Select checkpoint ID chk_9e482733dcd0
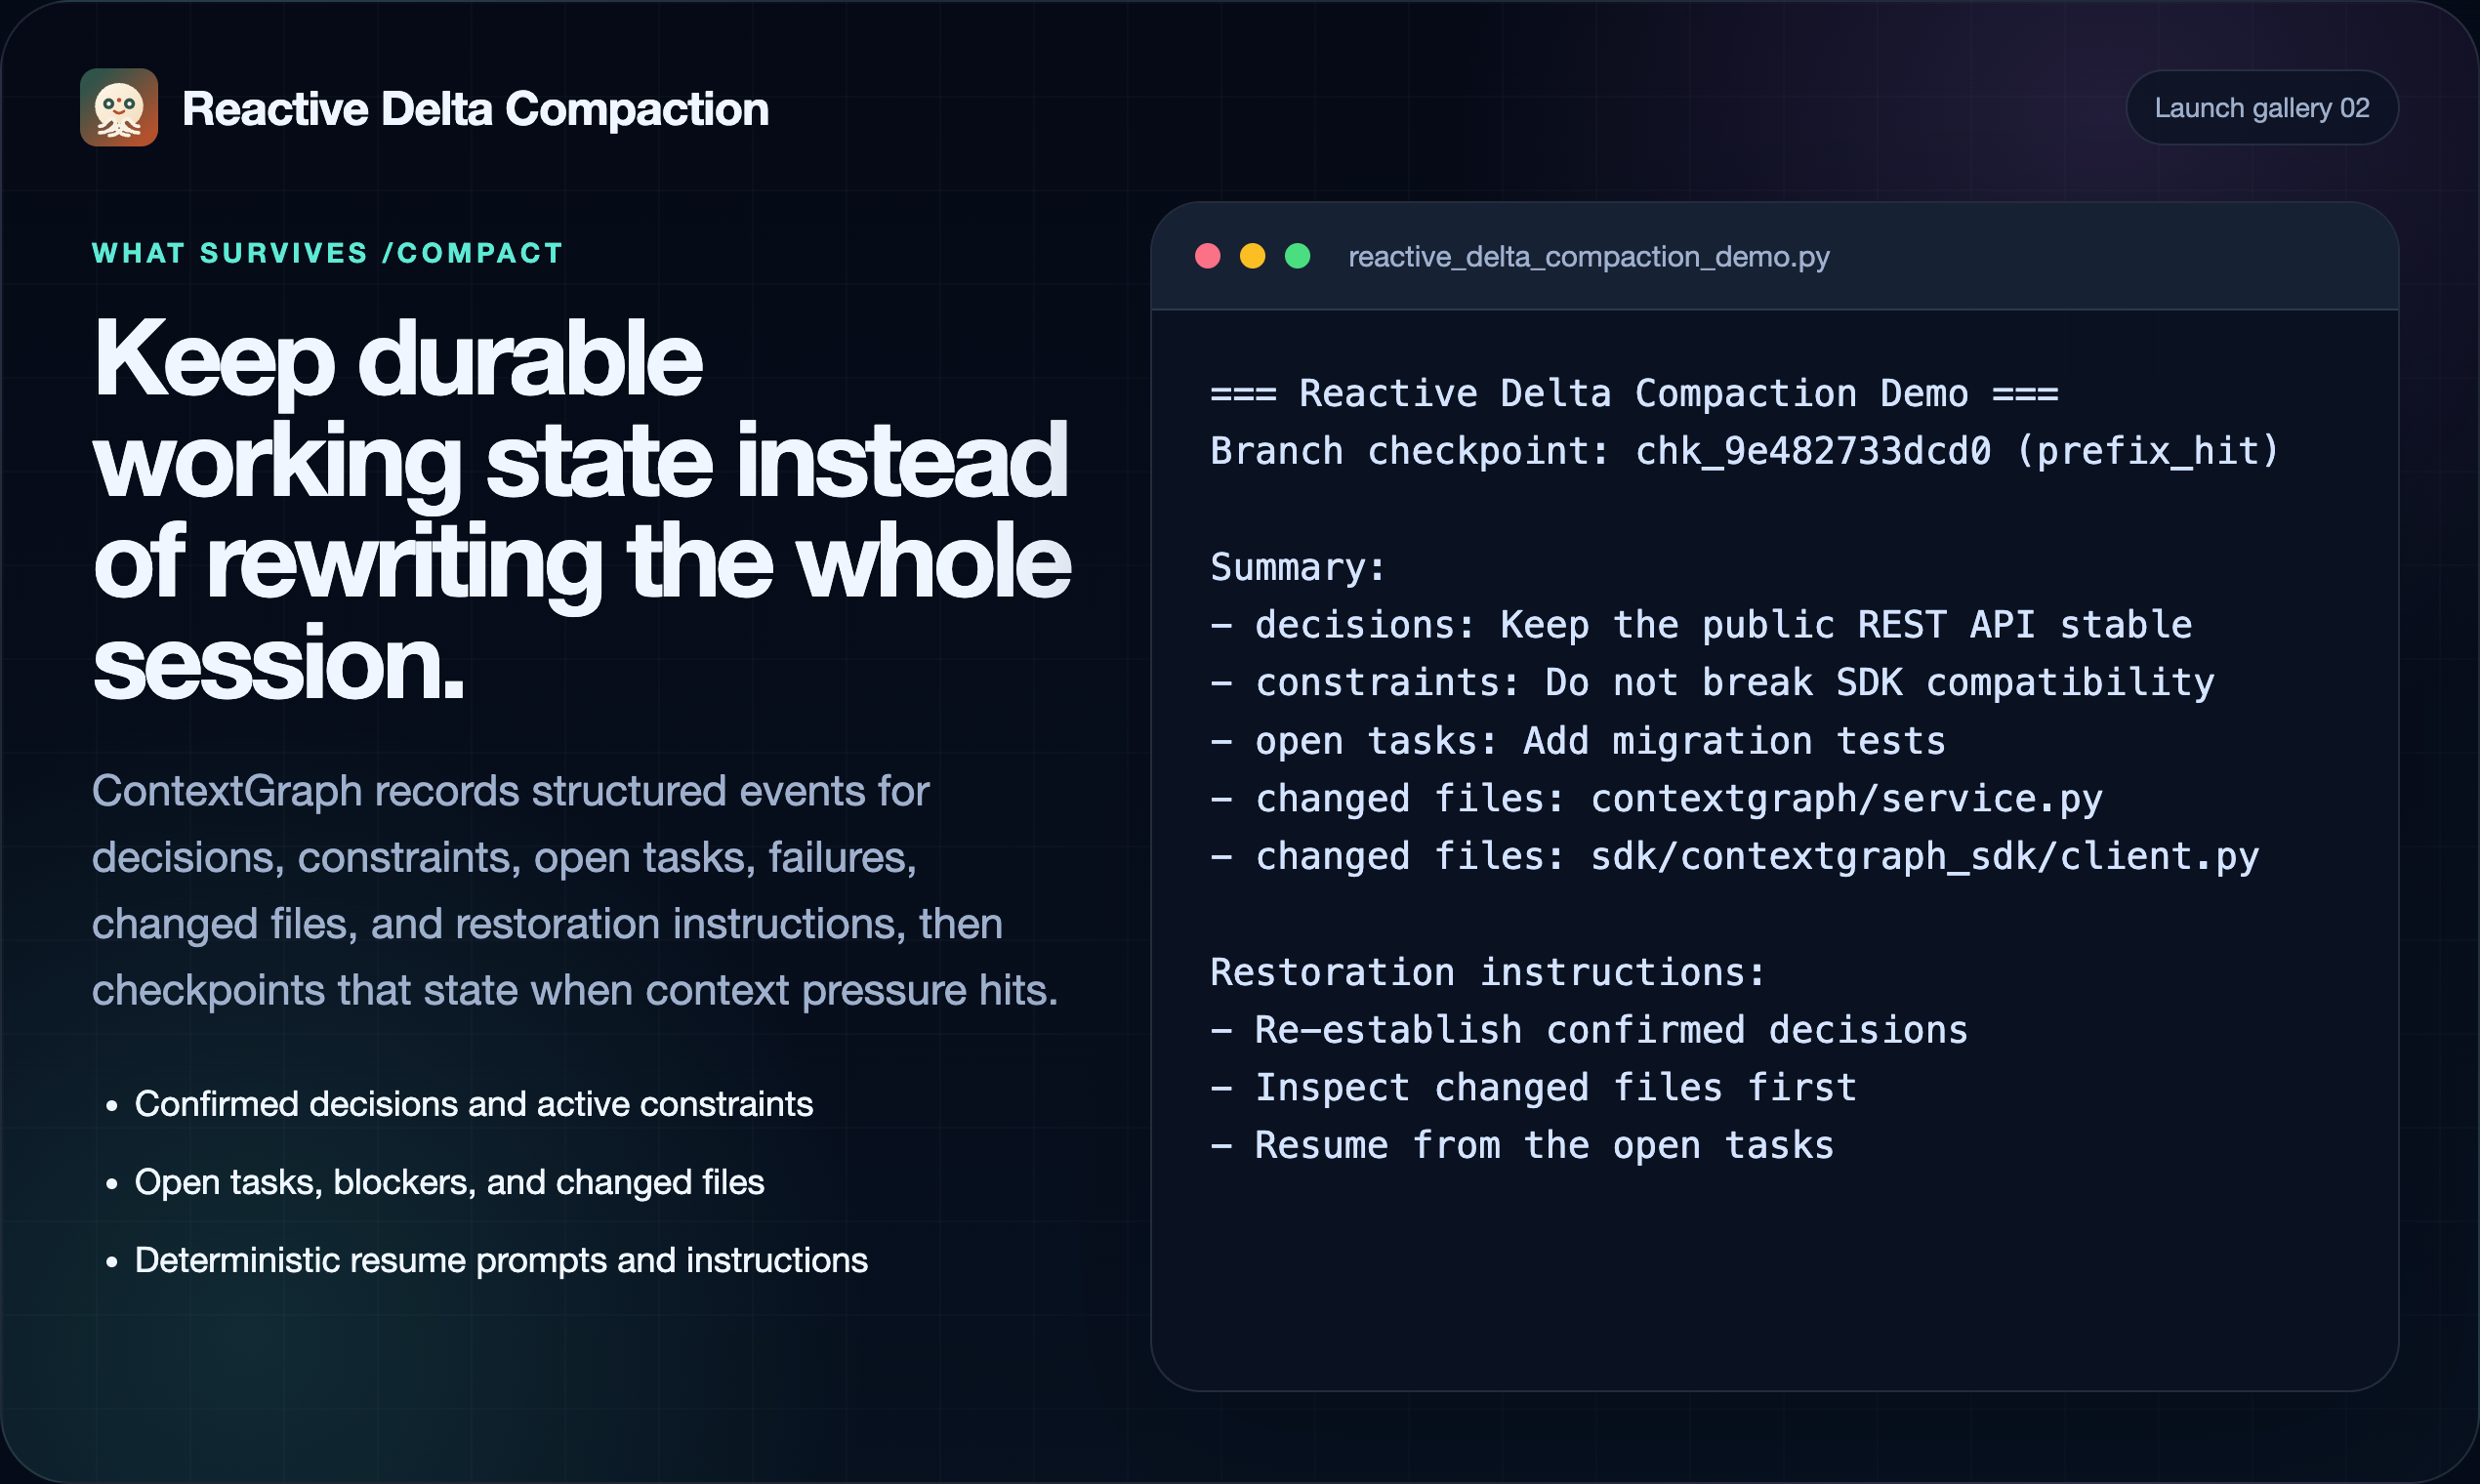The height and width of the screenshot is (1484, 2480). pos(1812,450)
